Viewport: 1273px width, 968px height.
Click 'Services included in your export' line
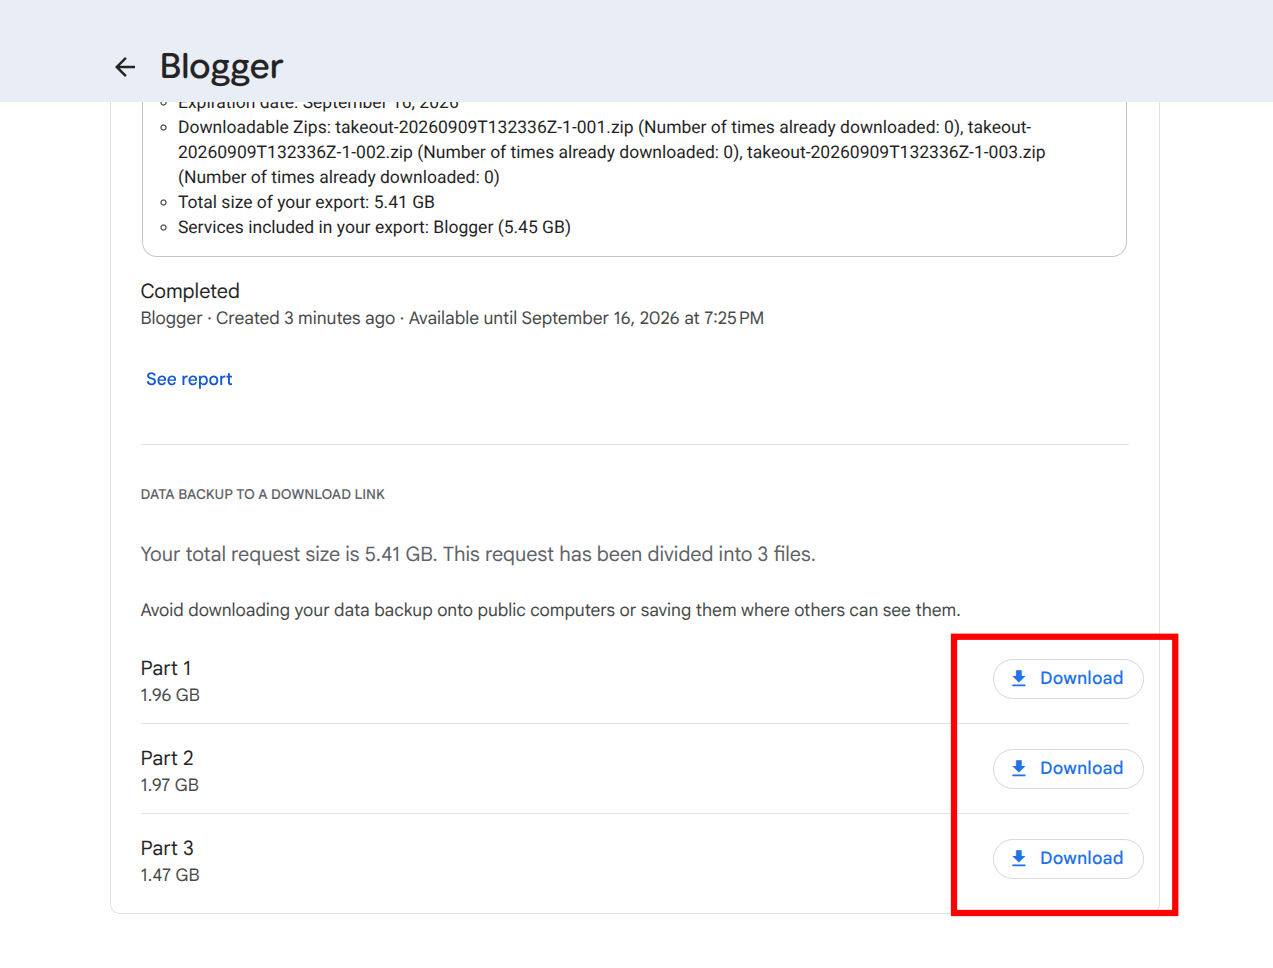[x=374, y=227]
